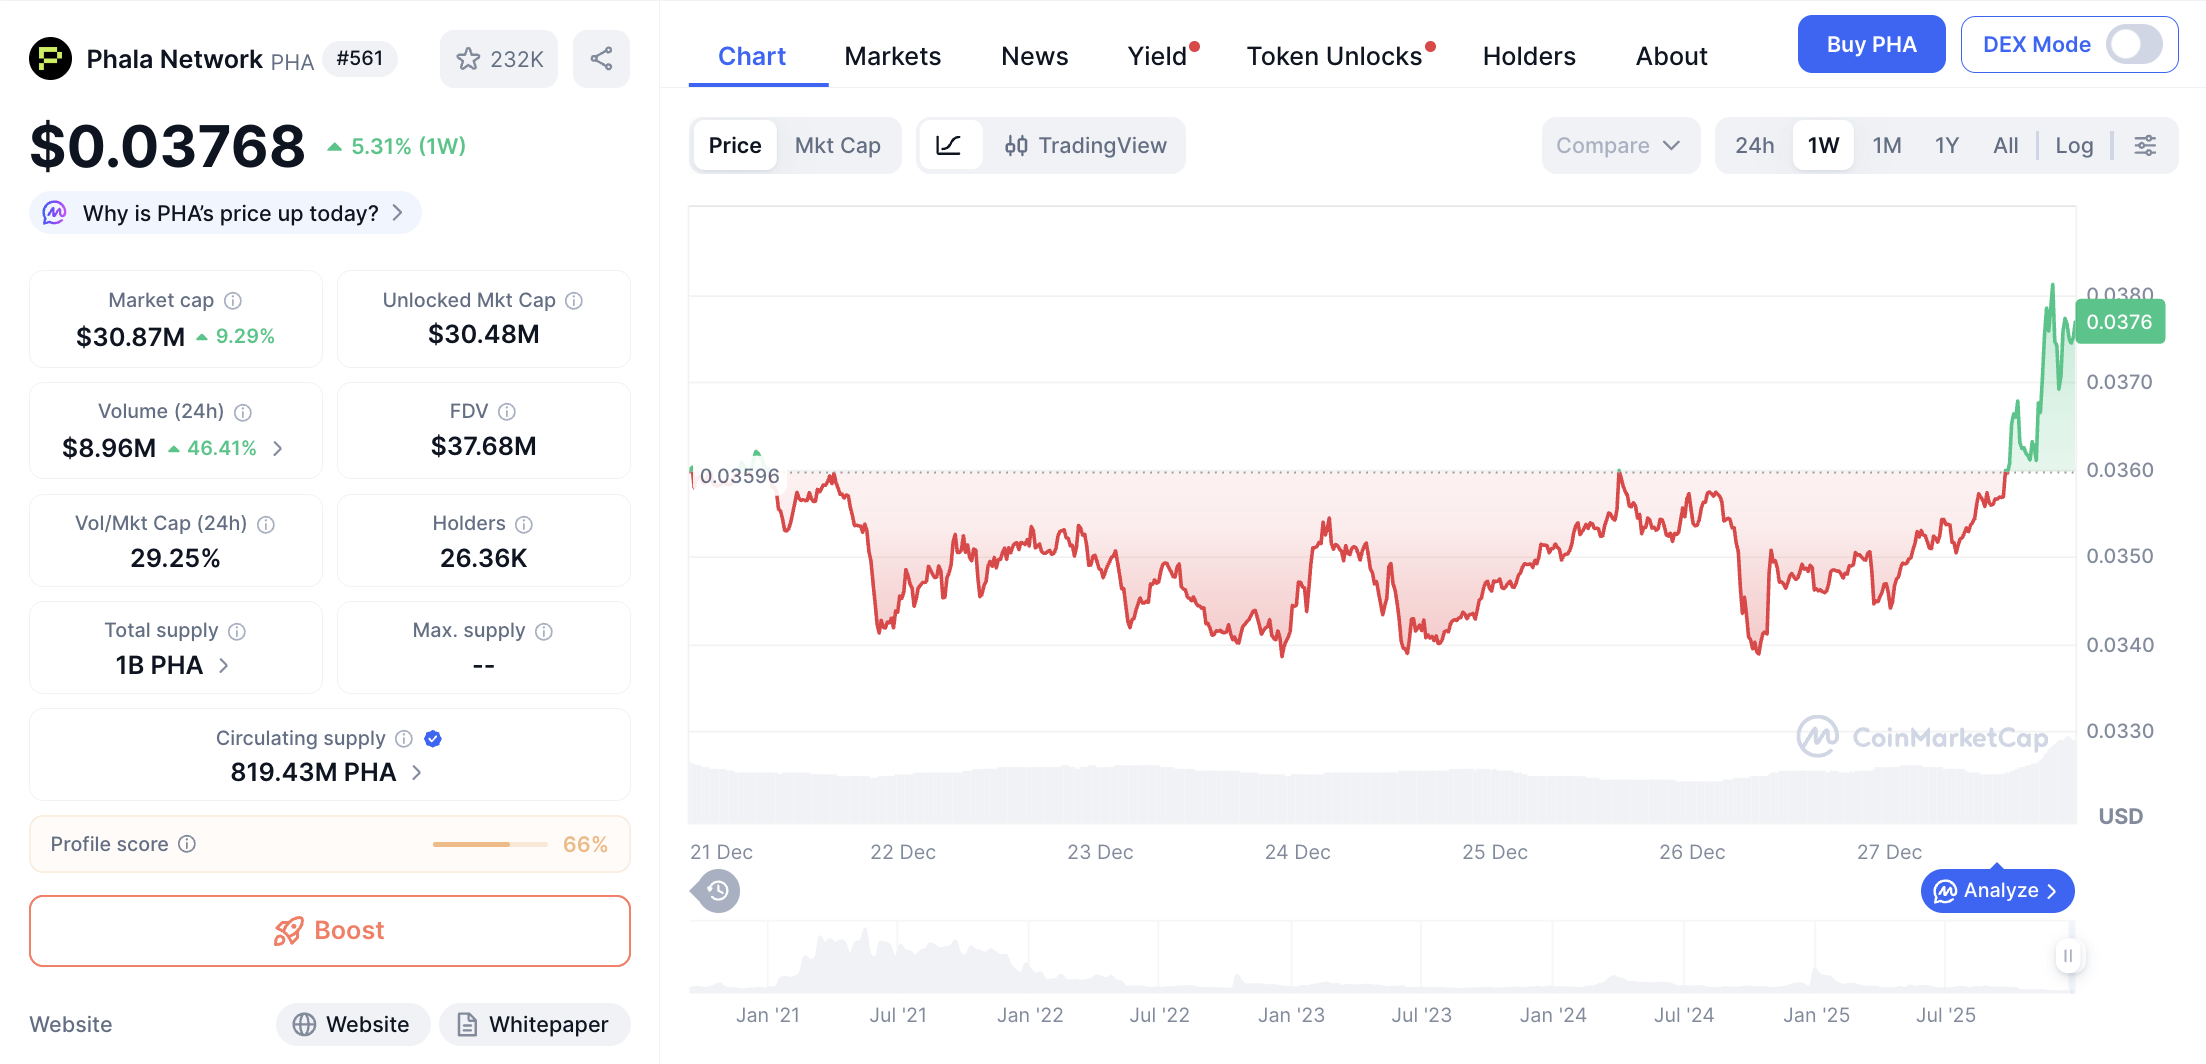The width and height of the screenshot is (2206, 1064).
Task: Click the star watchlist icon
Action: pos(468,59)
